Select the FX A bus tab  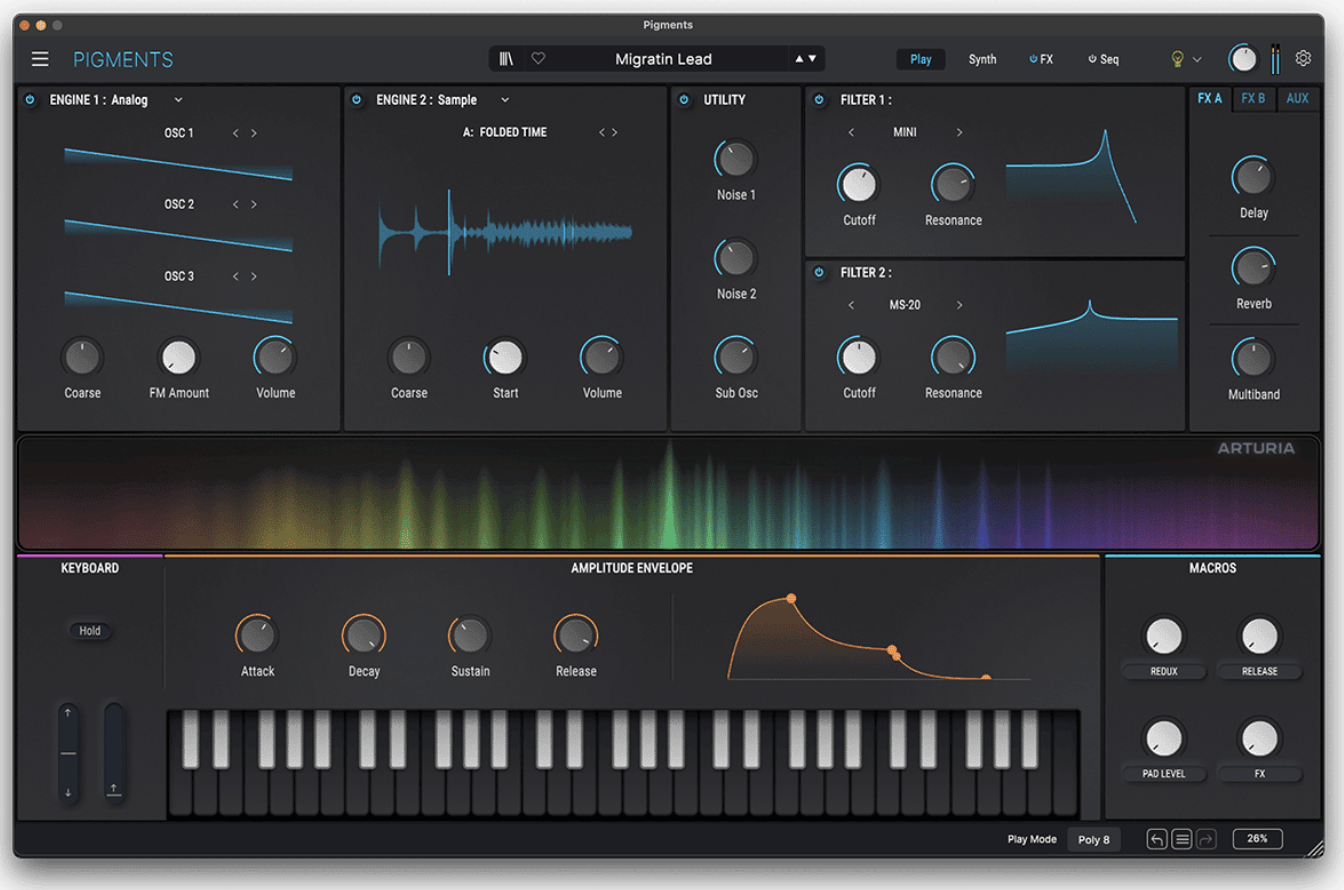pos(1210,98)
